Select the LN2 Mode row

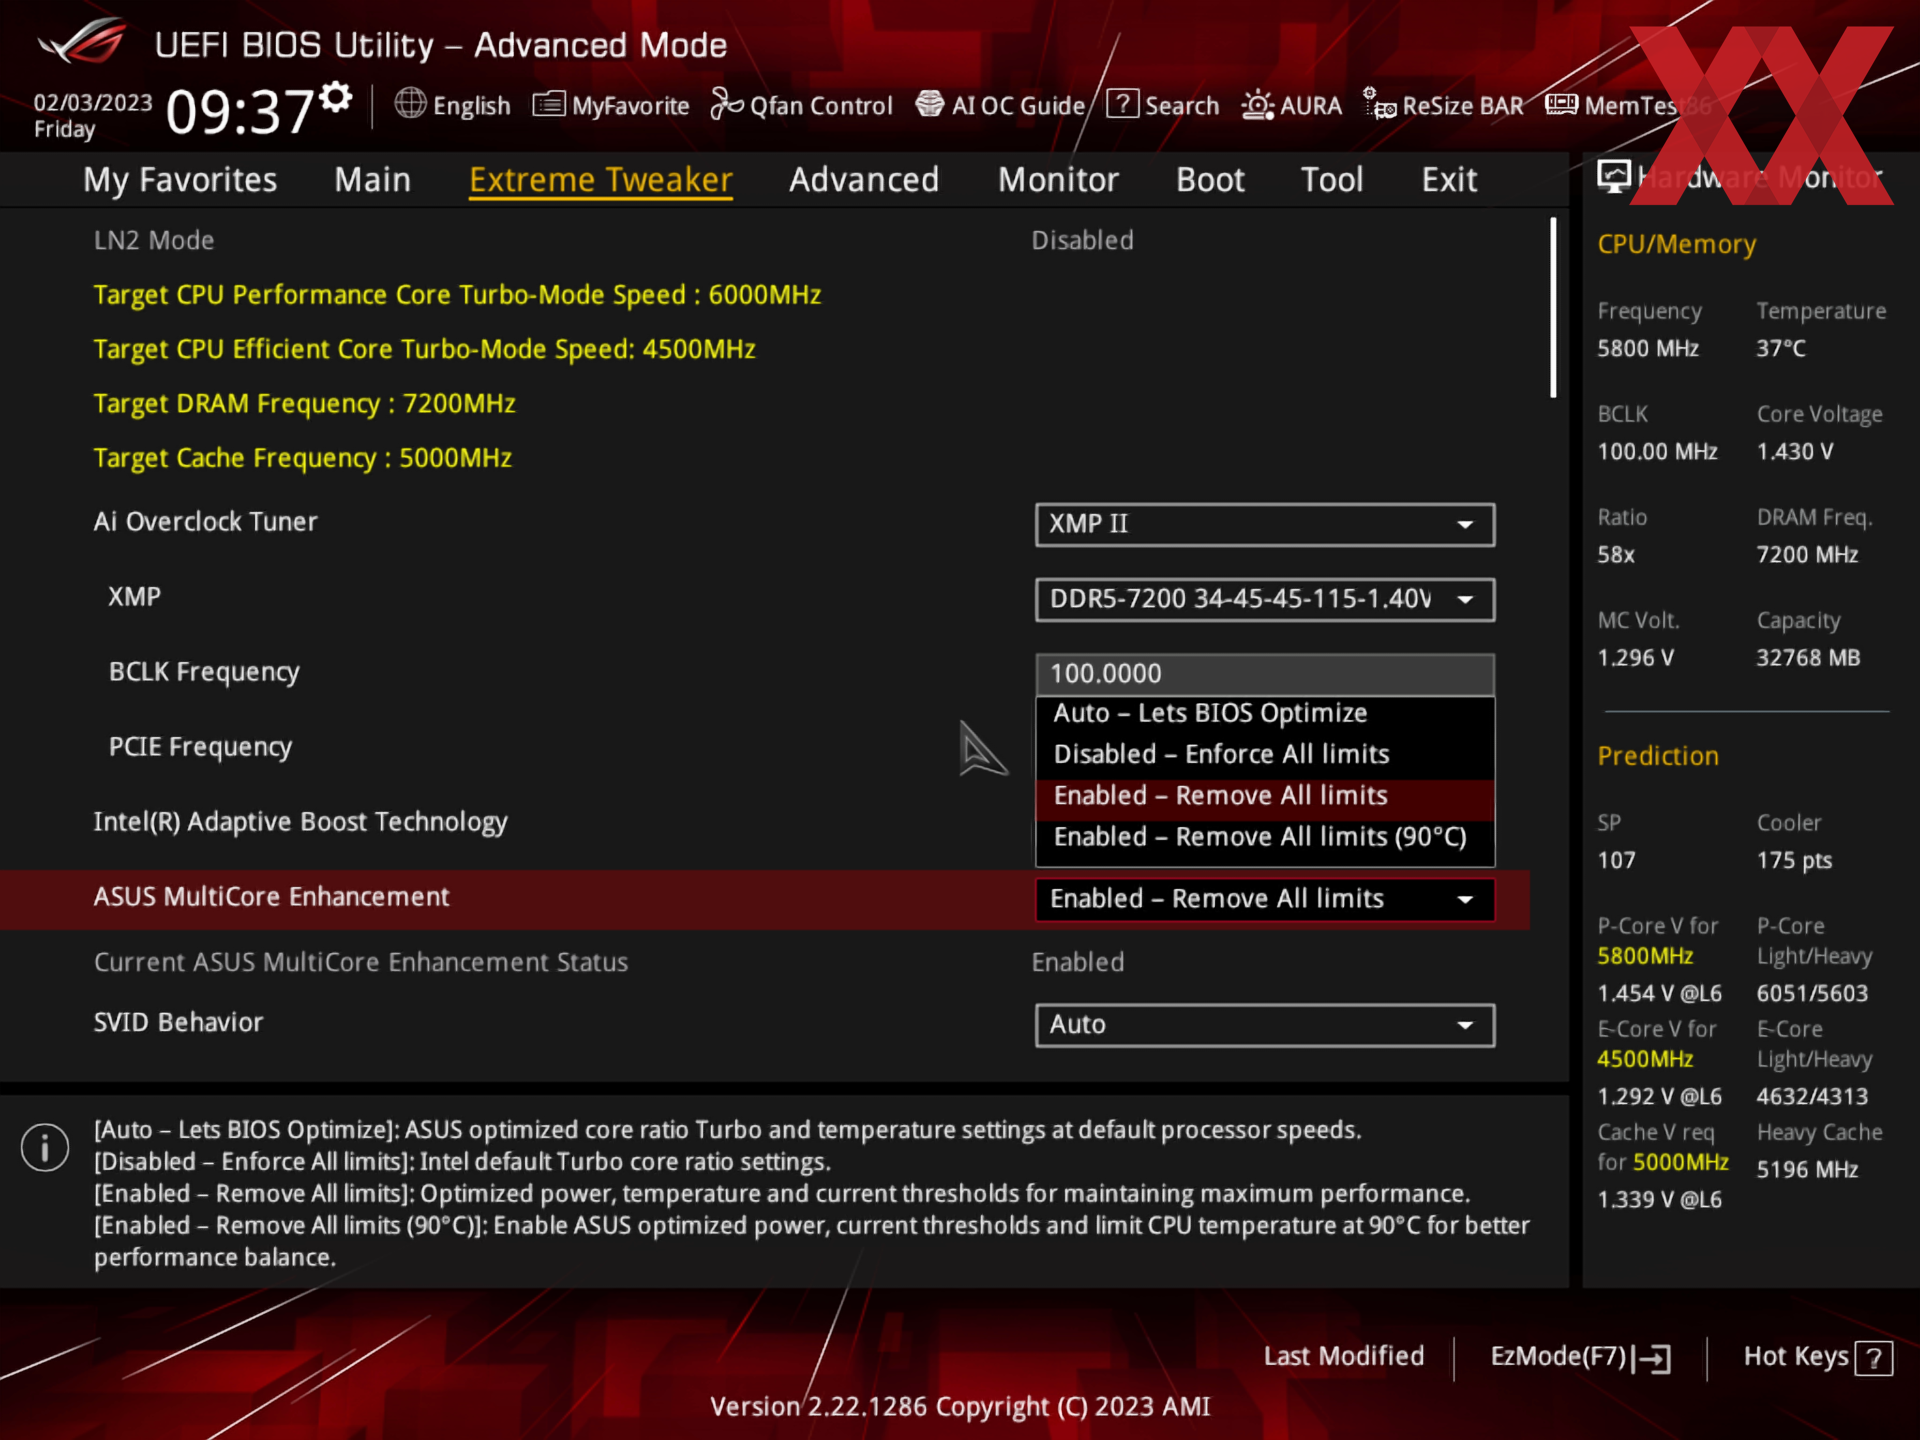[x=765, y=241]
